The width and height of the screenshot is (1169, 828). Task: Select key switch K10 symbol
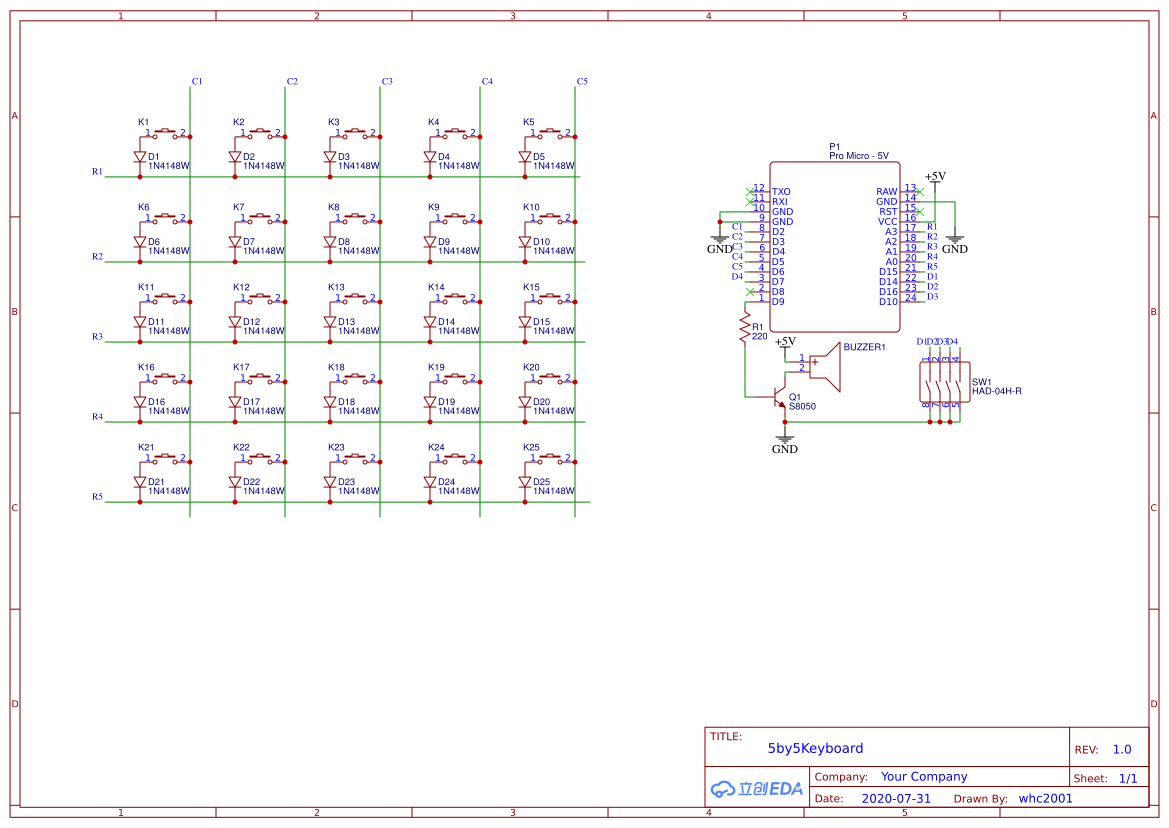(x=550, y=219)
